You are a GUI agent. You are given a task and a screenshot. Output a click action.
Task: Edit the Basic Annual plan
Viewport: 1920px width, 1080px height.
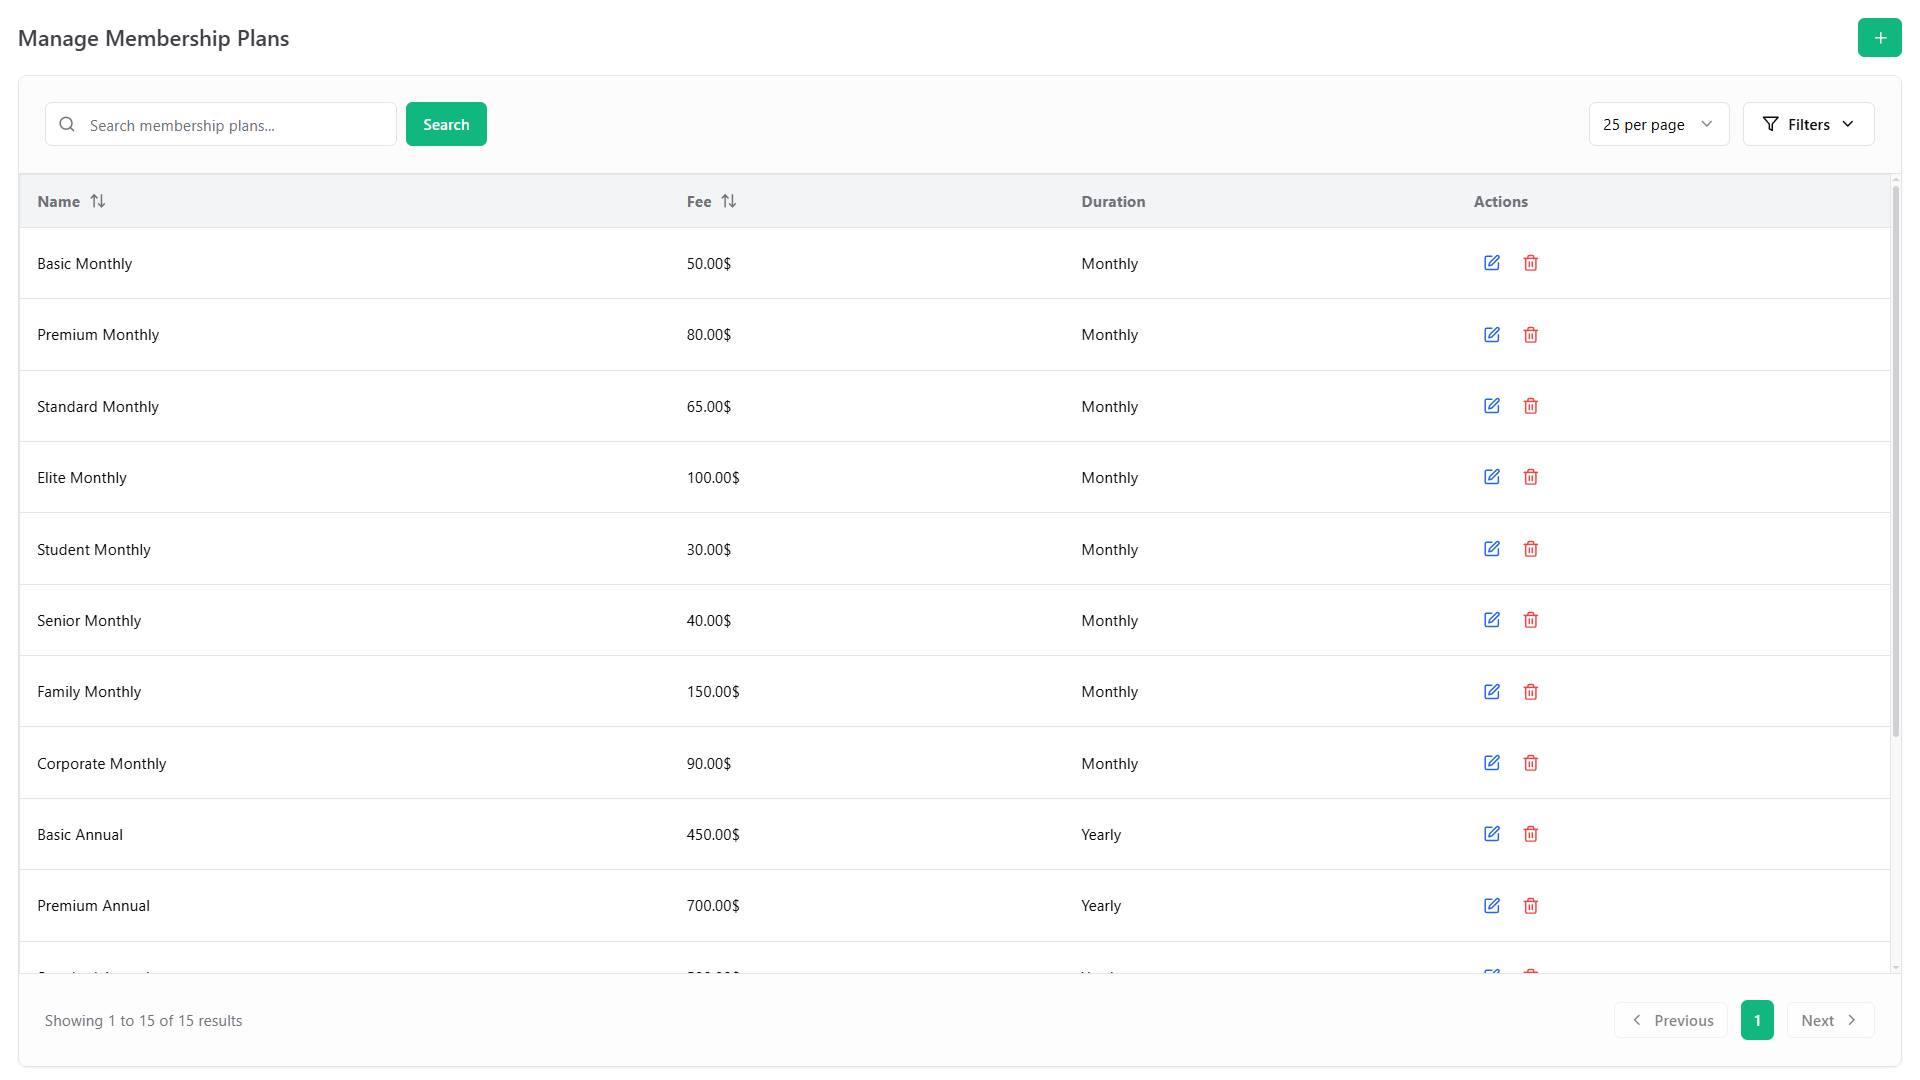1492,834
